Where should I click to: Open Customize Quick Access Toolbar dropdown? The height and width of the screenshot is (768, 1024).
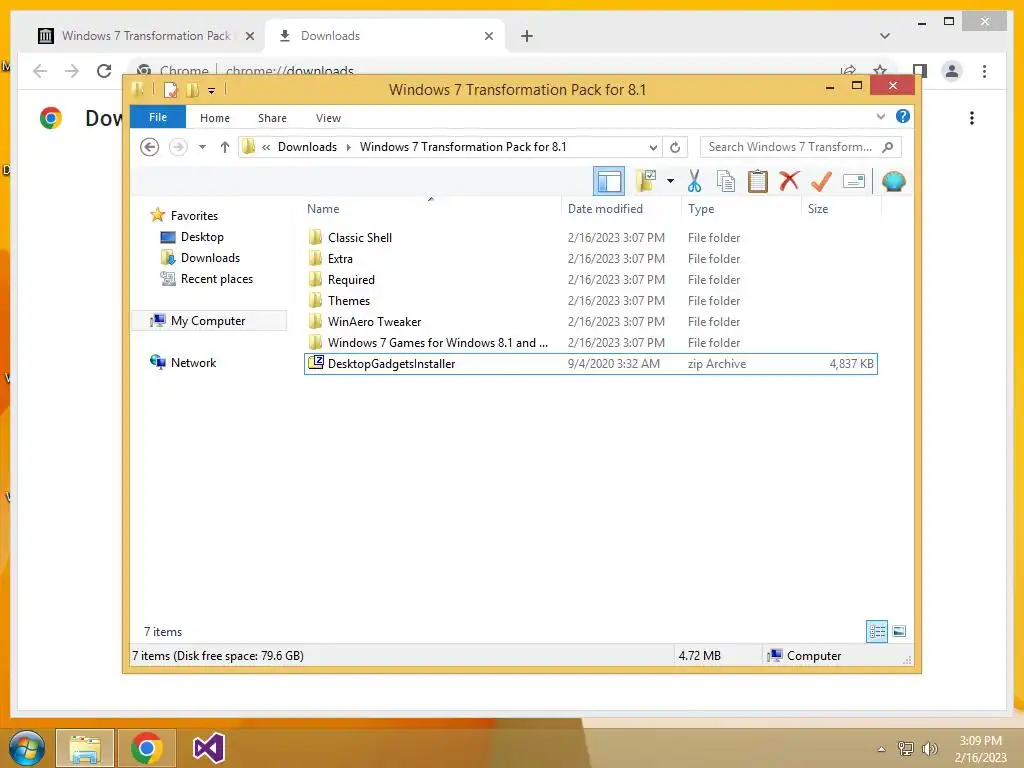click(x=211, y=90)
